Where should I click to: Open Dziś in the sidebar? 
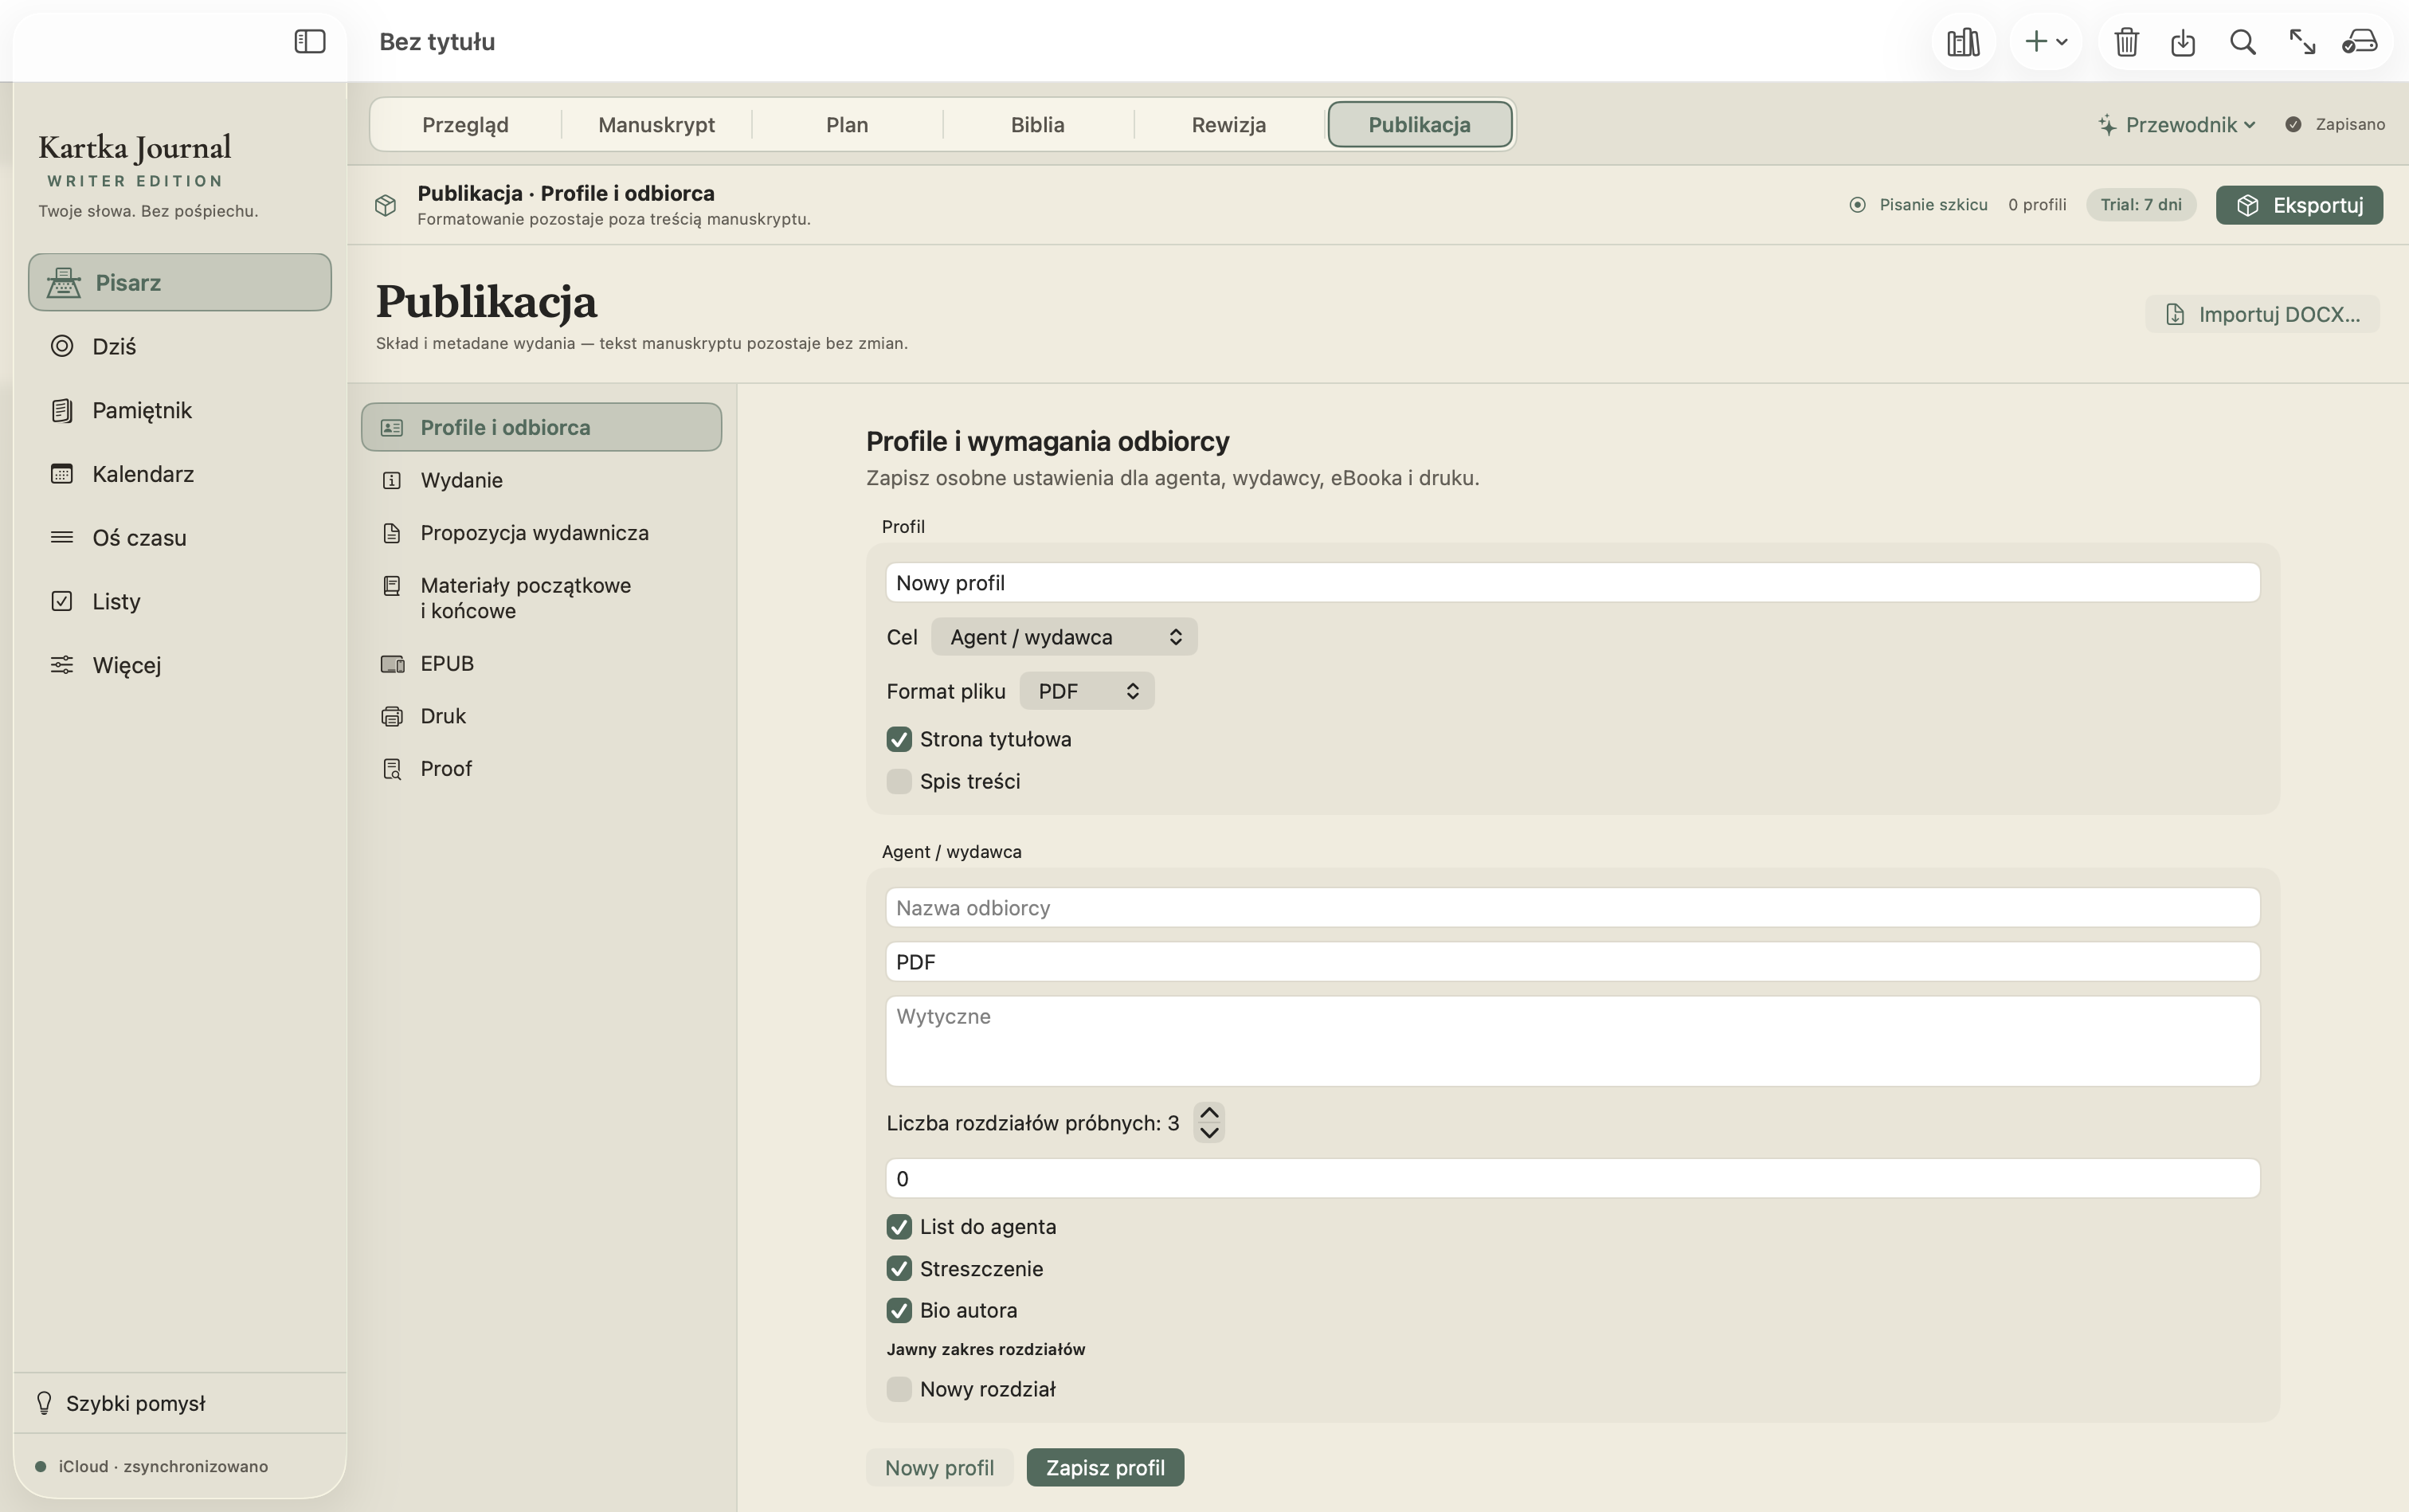[180, 346]
